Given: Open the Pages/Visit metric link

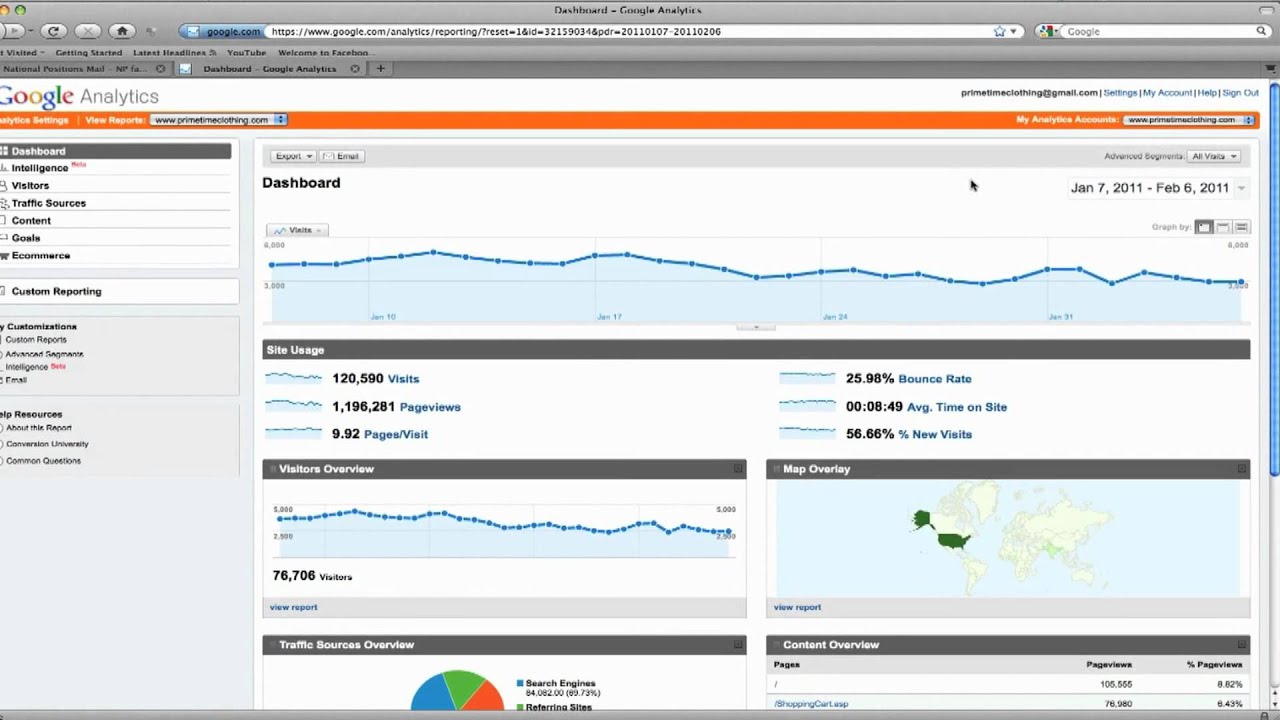Looking at the screenshot, I should pos(397,434).
